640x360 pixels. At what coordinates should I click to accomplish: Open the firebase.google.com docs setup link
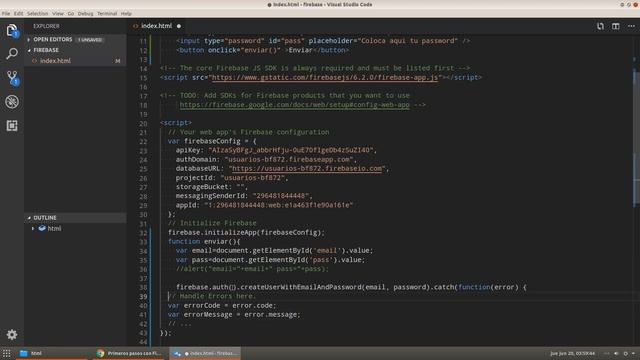[x=294, y=105]
